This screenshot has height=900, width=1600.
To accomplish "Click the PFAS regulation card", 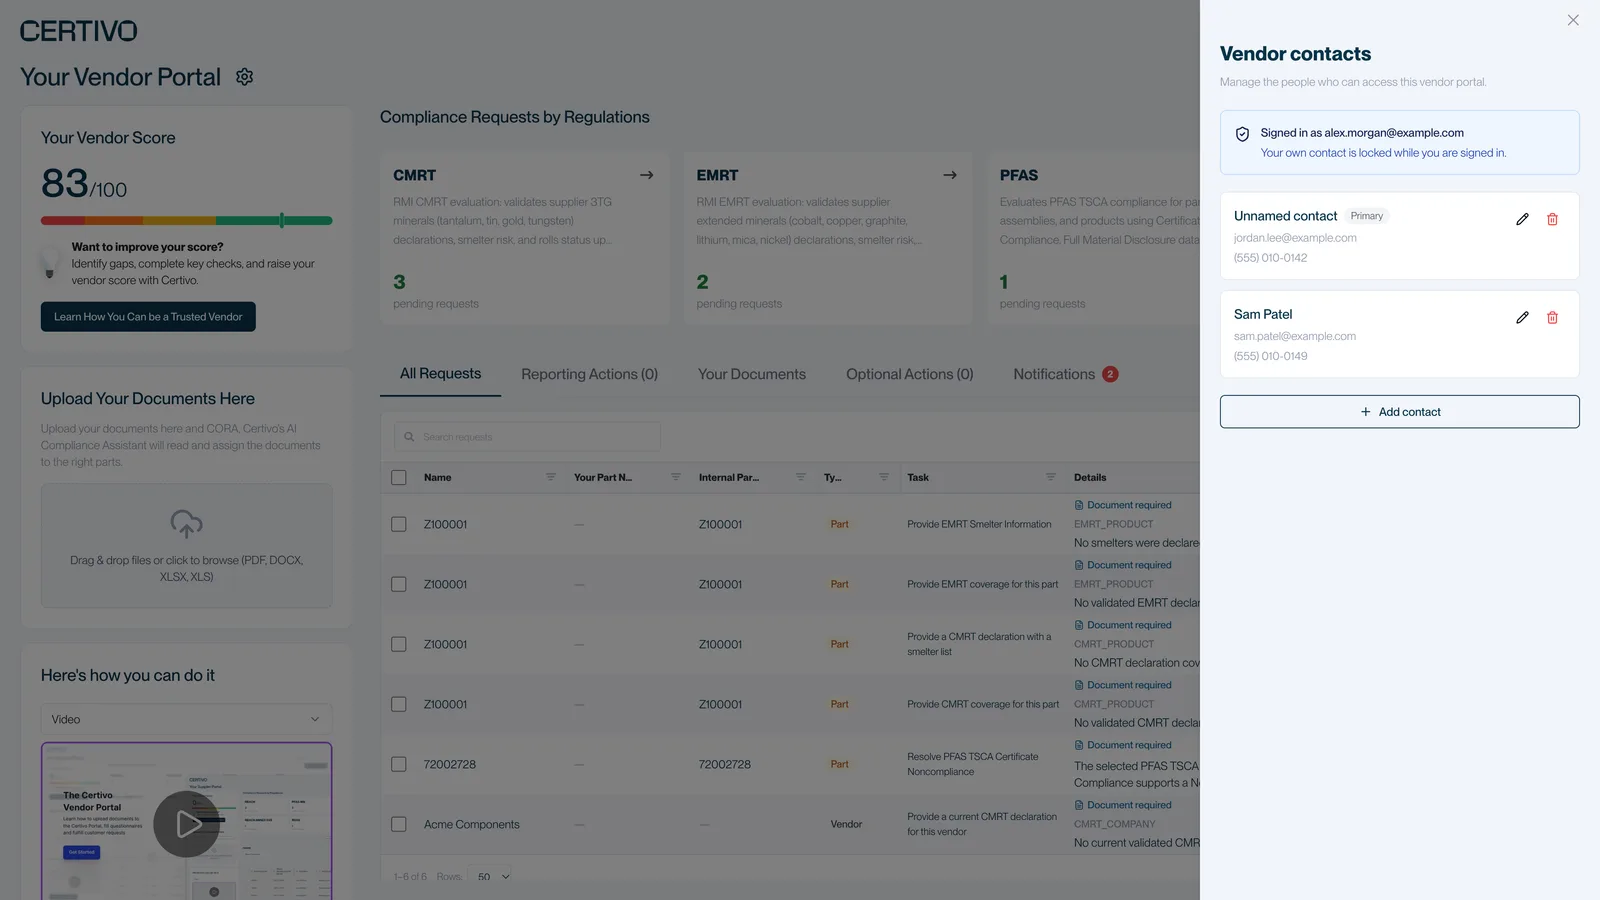I will (1094, 238).
